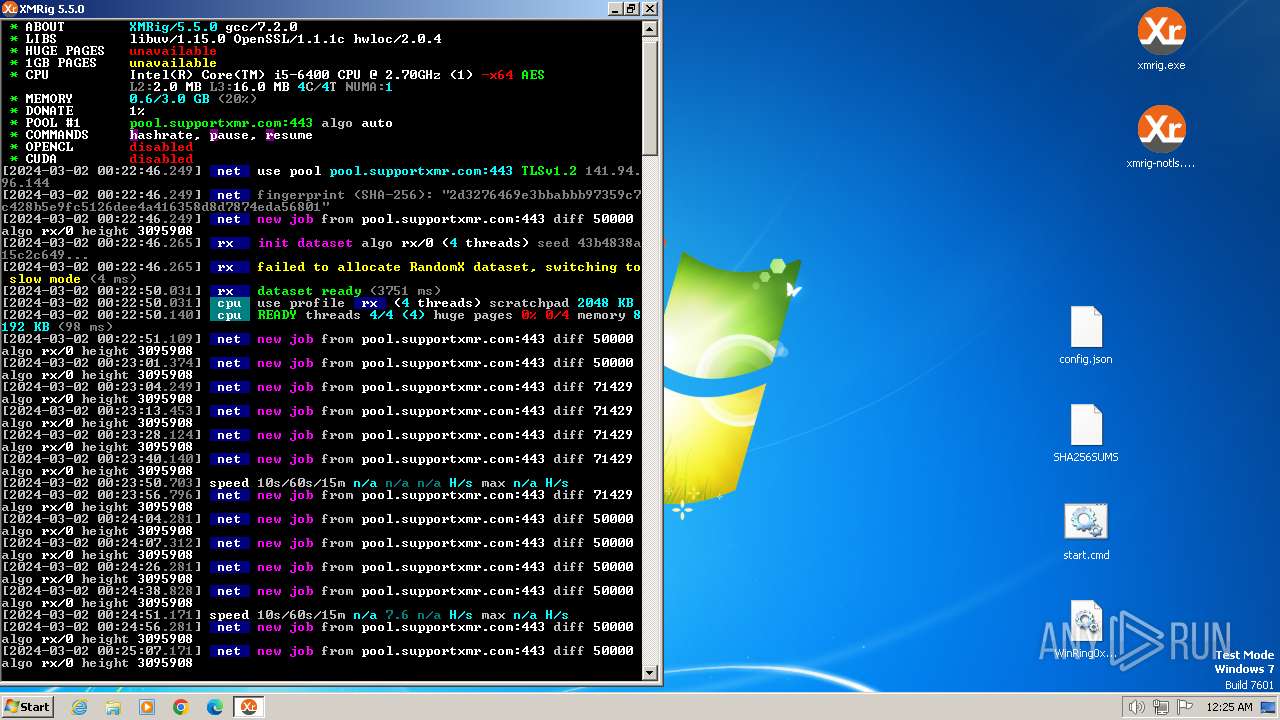Click the 'ABOUT XMRig/5.5.0 gcc/7.2.0' line
The image size is (1280, 720).
click(x=153, y=27)
